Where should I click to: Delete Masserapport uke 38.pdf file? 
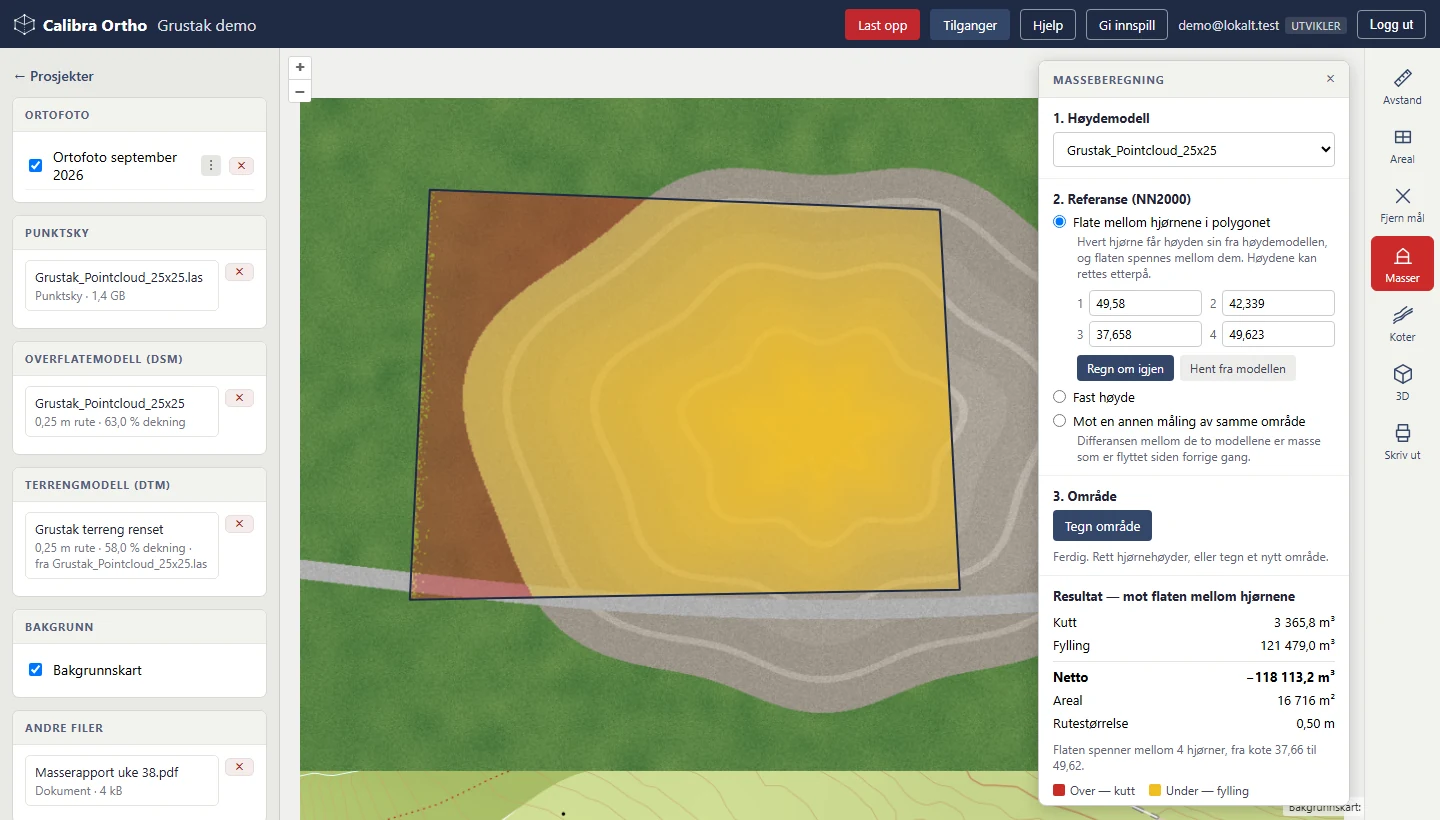click(239, 767)
